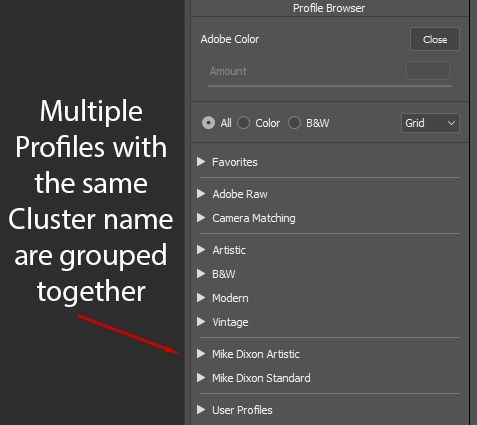Expand the Adobe Raw profile group

[201, 194]
